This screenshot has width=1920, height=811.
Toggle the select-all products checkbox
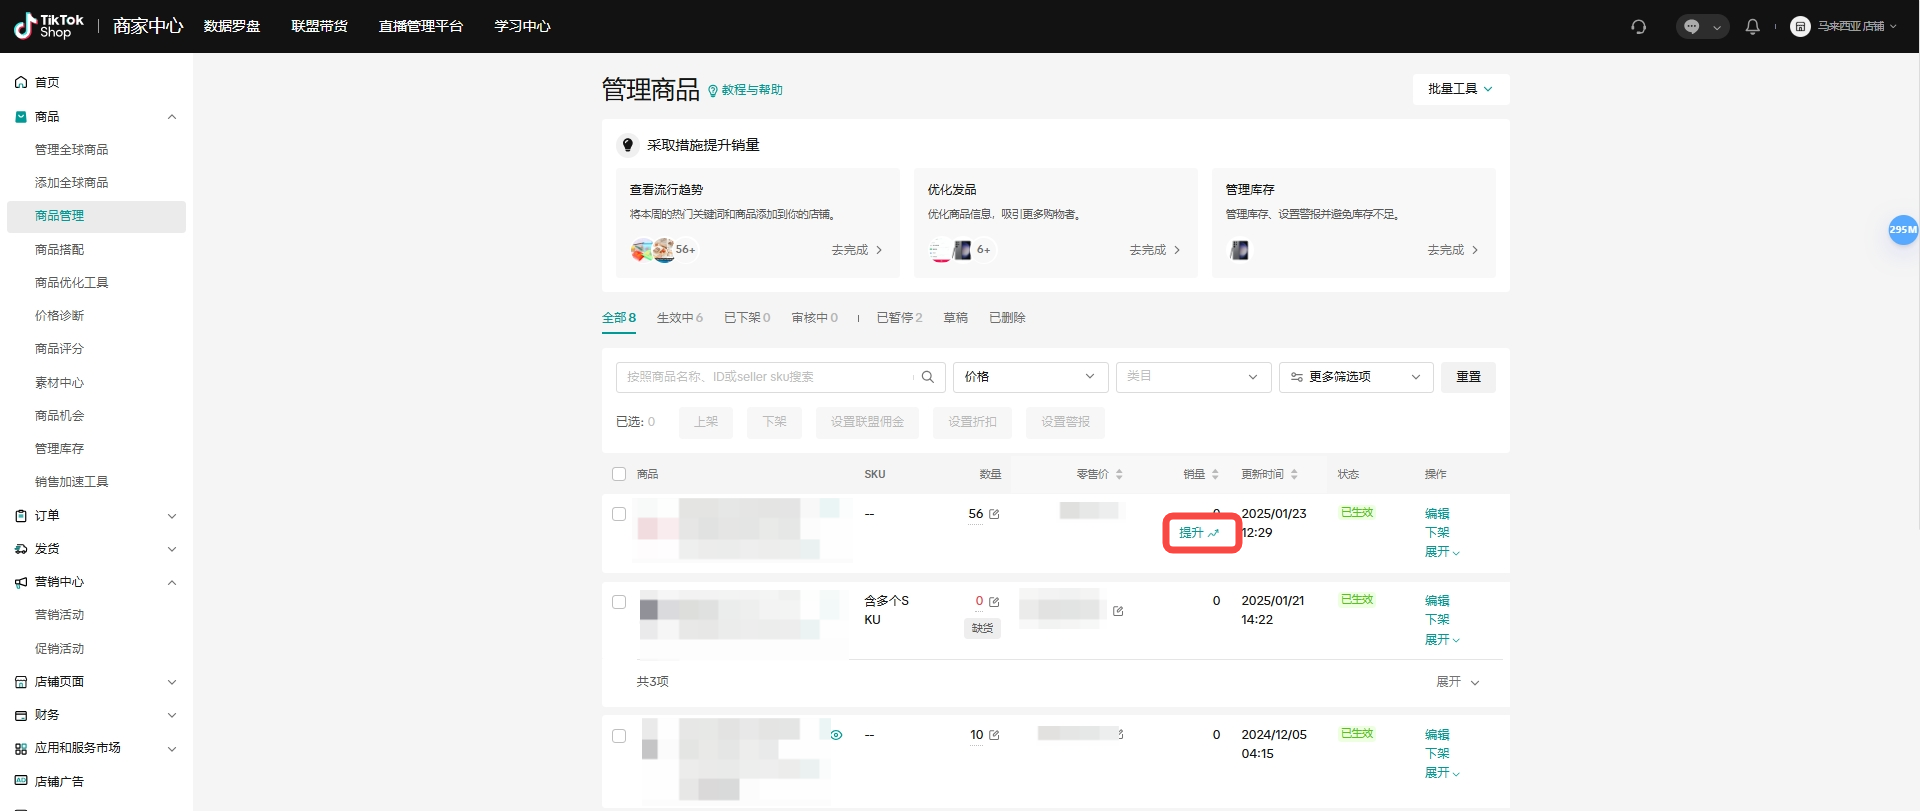coord(619,474)
